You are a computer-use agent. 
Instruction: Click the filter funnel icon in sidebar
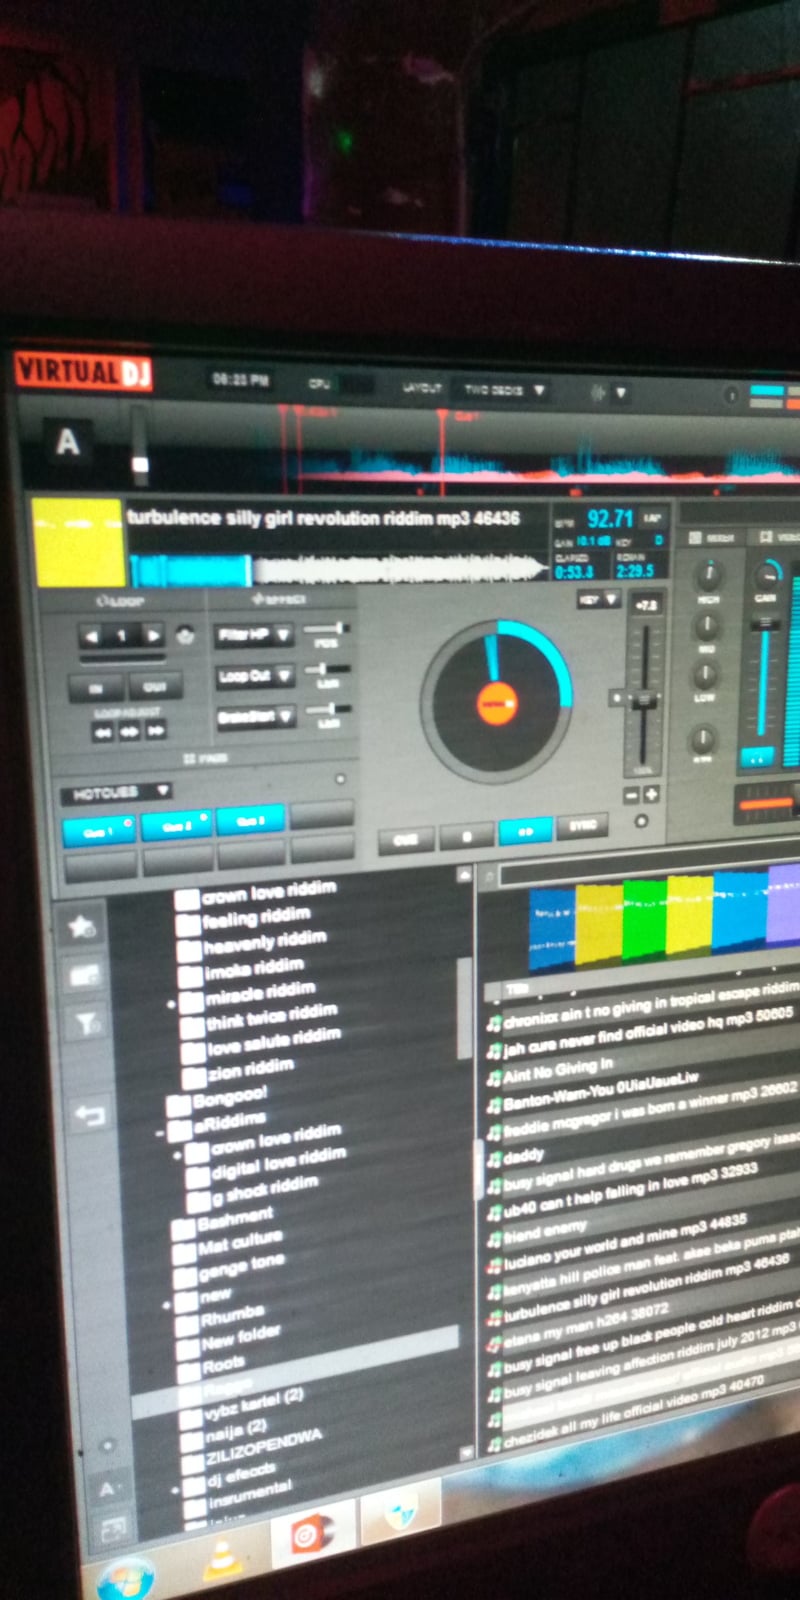[86, 1022]
